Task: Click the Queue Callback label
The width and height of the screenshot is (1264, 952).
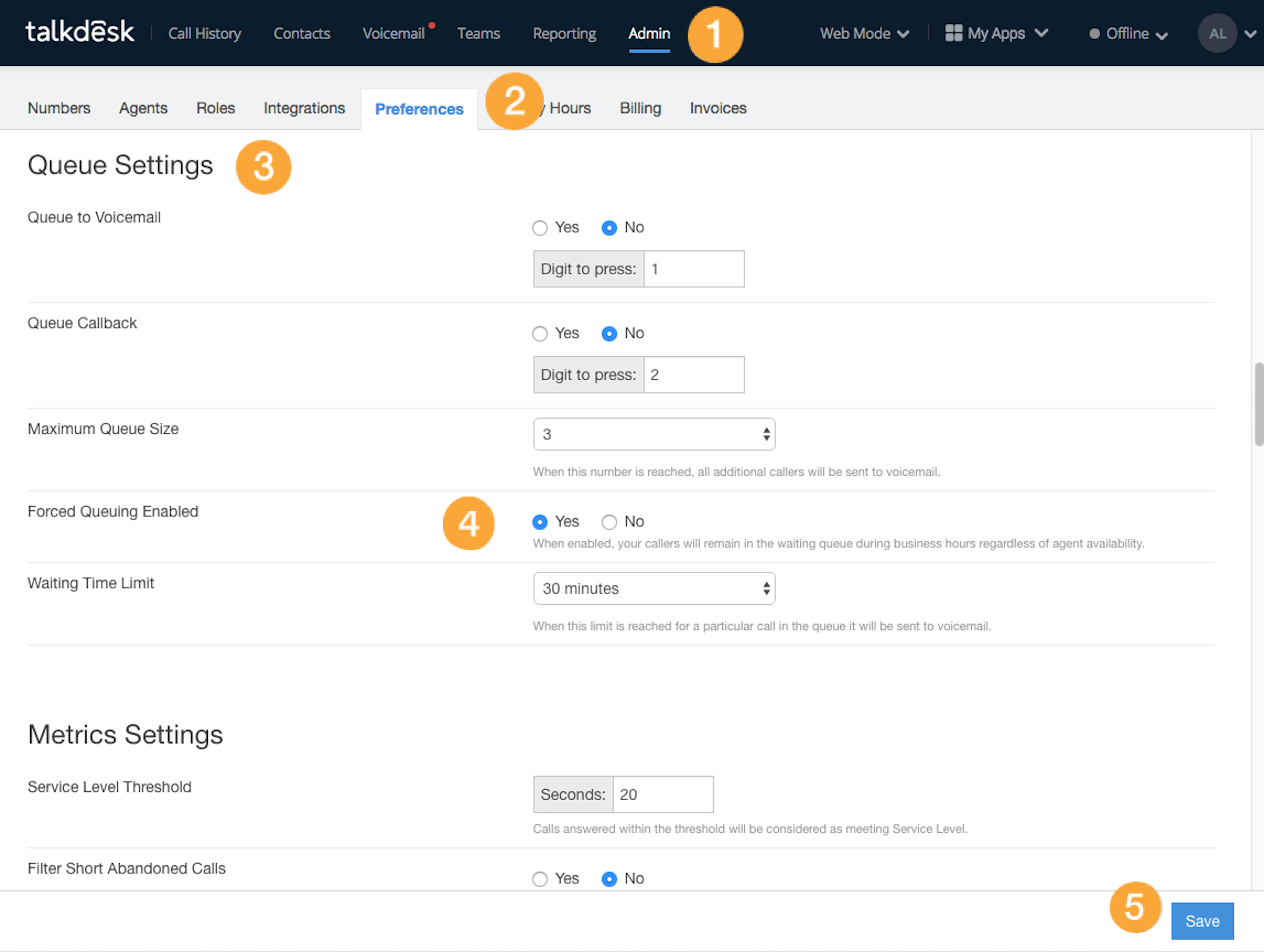Action: [82, 323]
